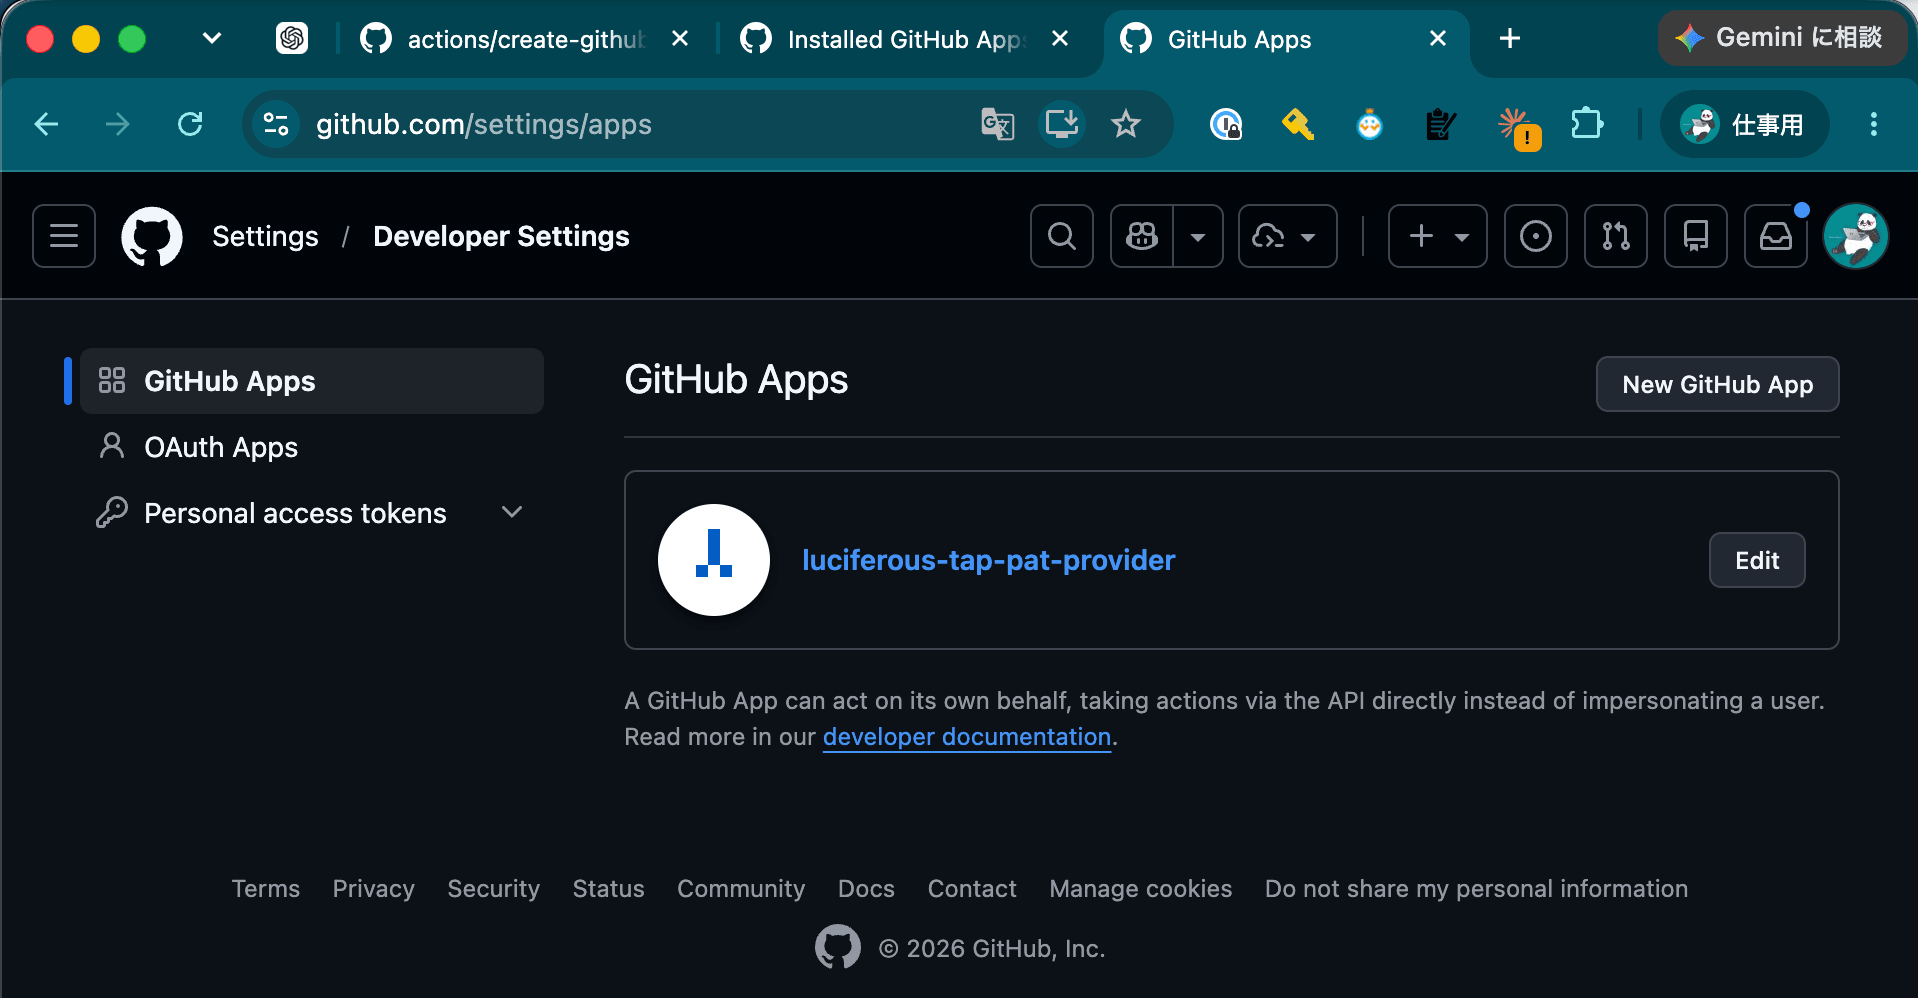Open the clipboard checklist extension icon

point(1442,124)
